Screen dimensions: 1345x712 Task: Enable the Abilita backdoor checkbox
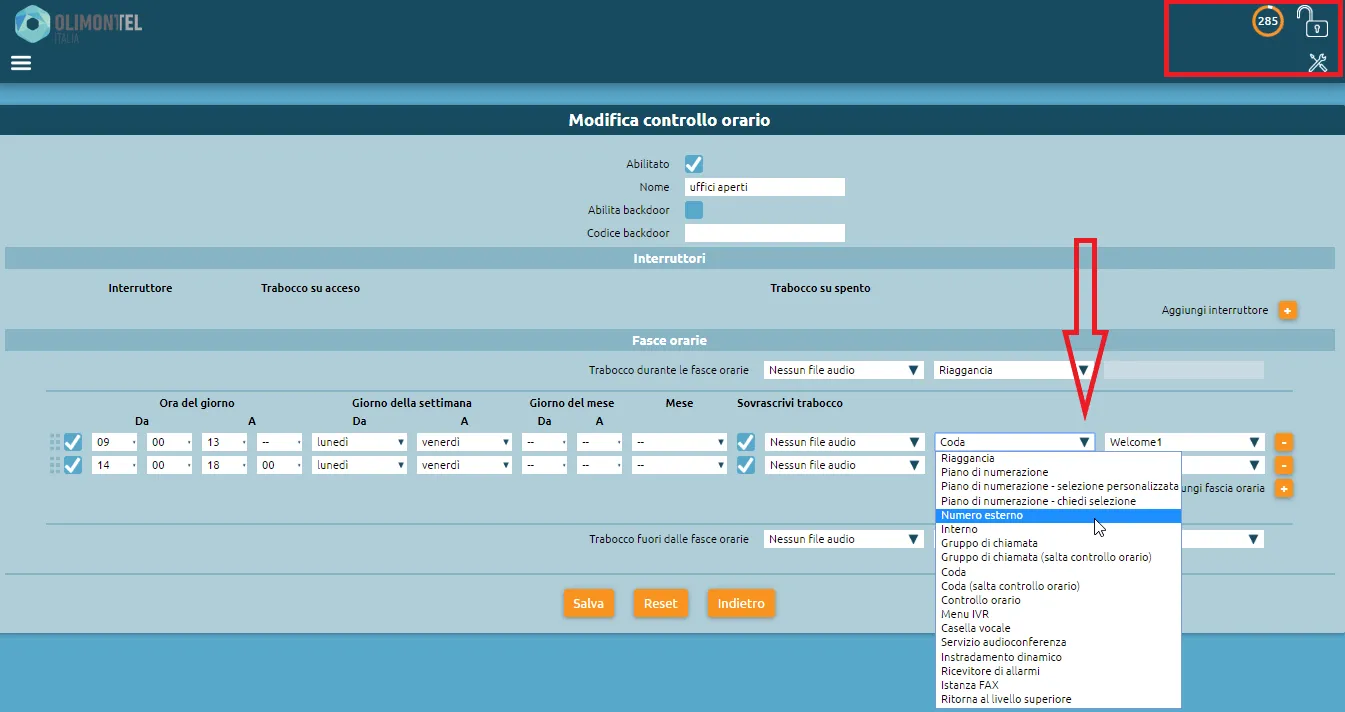(693, 210)
